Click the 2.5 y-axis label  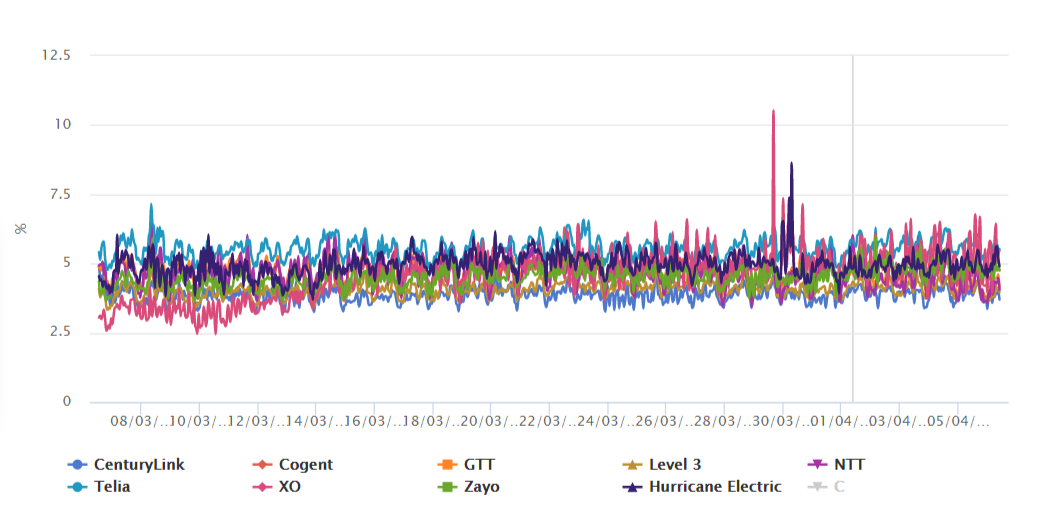[60, 332]
